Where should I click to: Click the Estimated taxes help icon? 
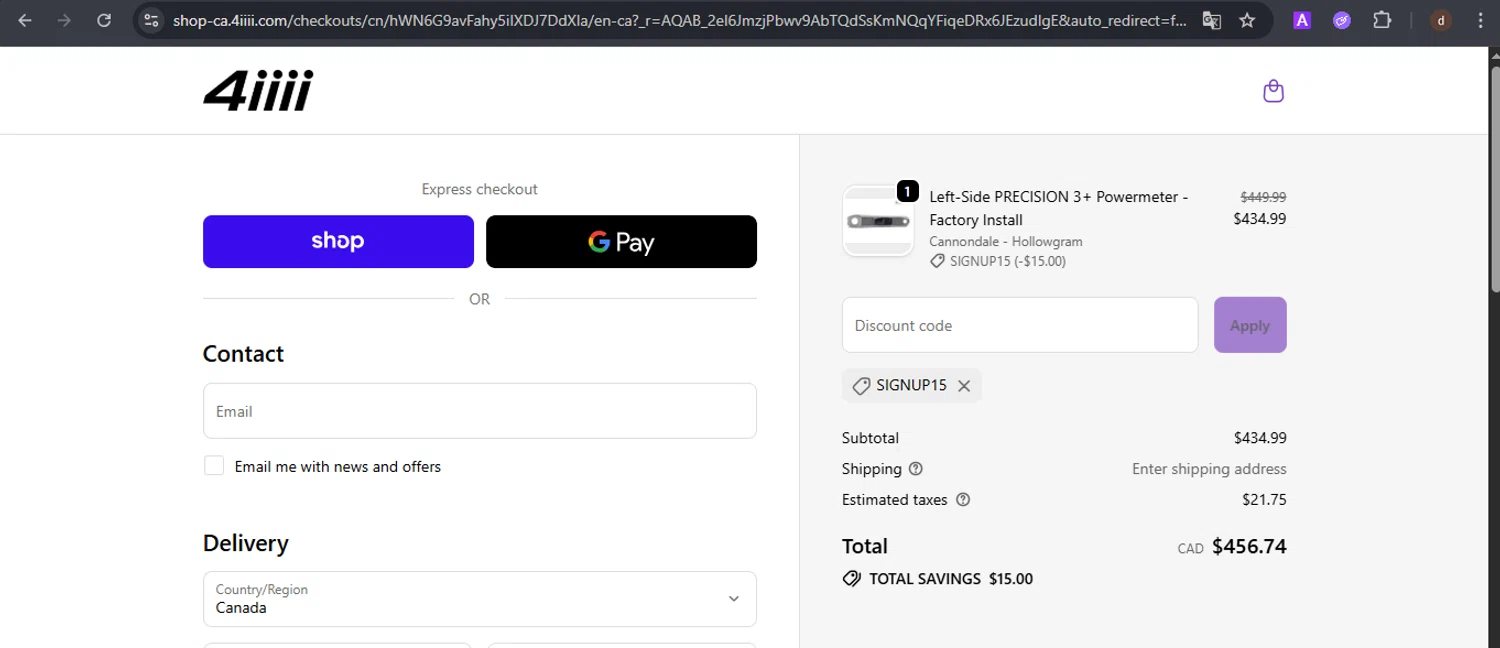point(963,500)
